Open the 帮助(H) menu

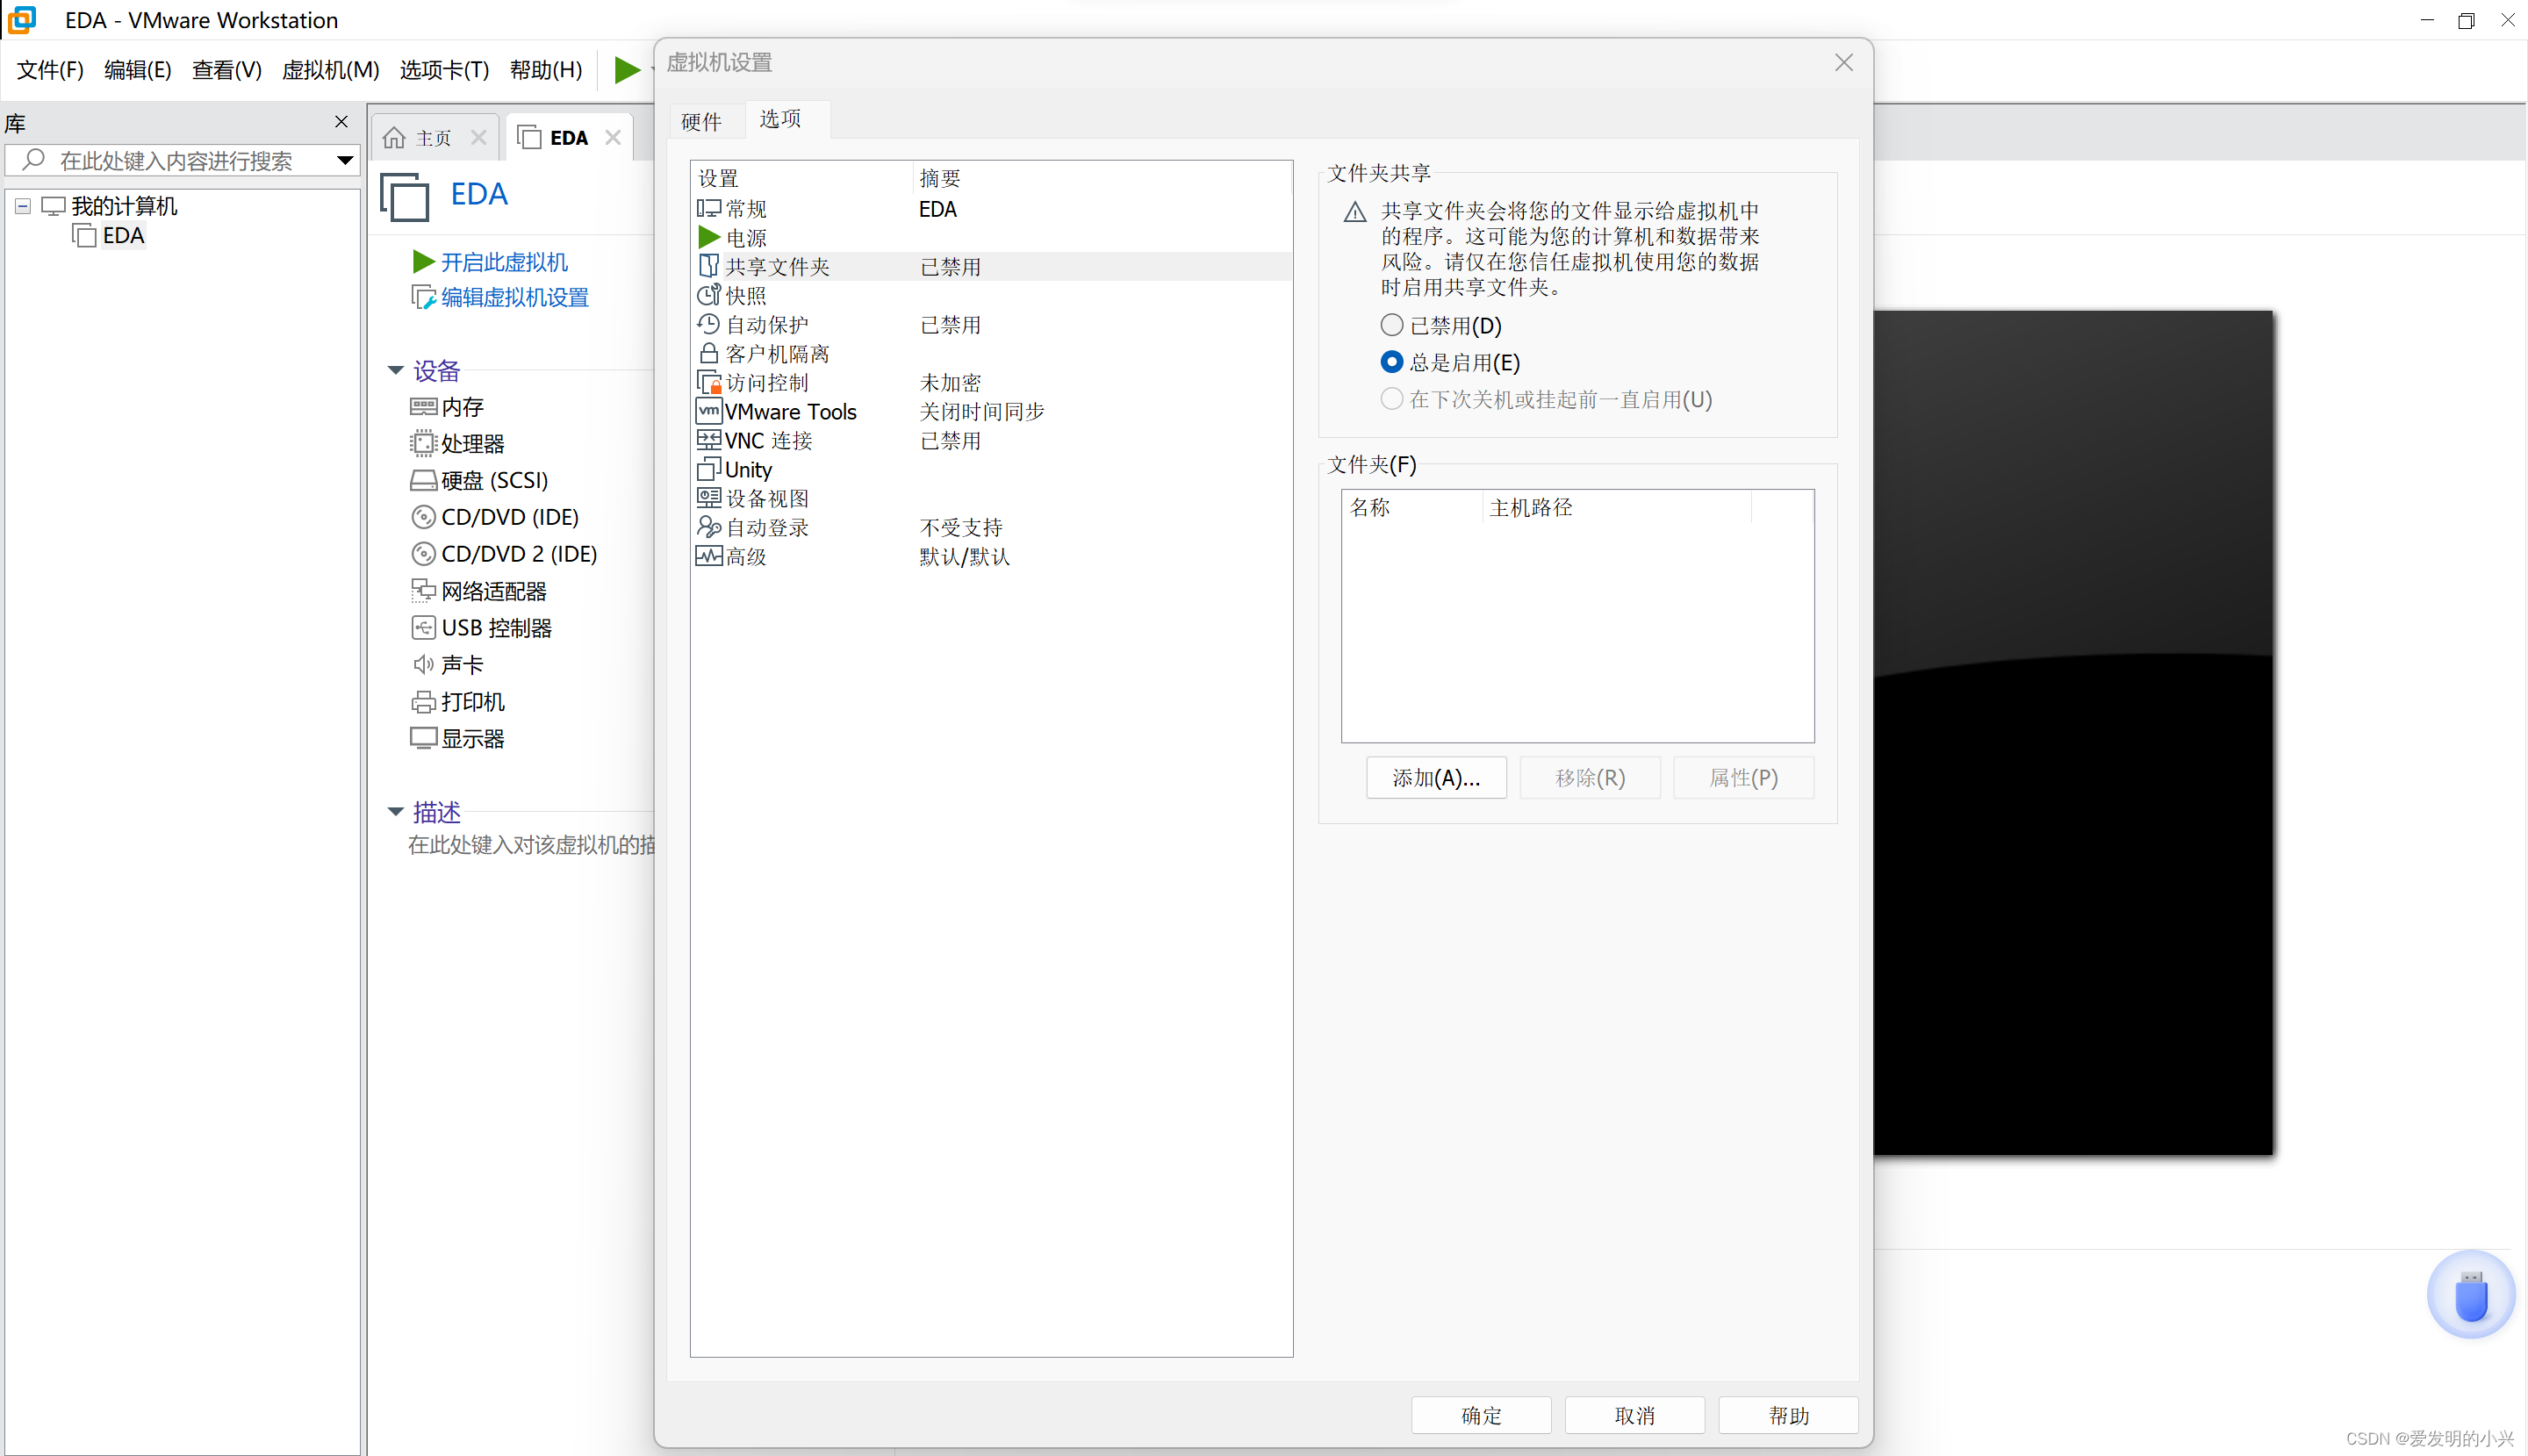(546, 70)
